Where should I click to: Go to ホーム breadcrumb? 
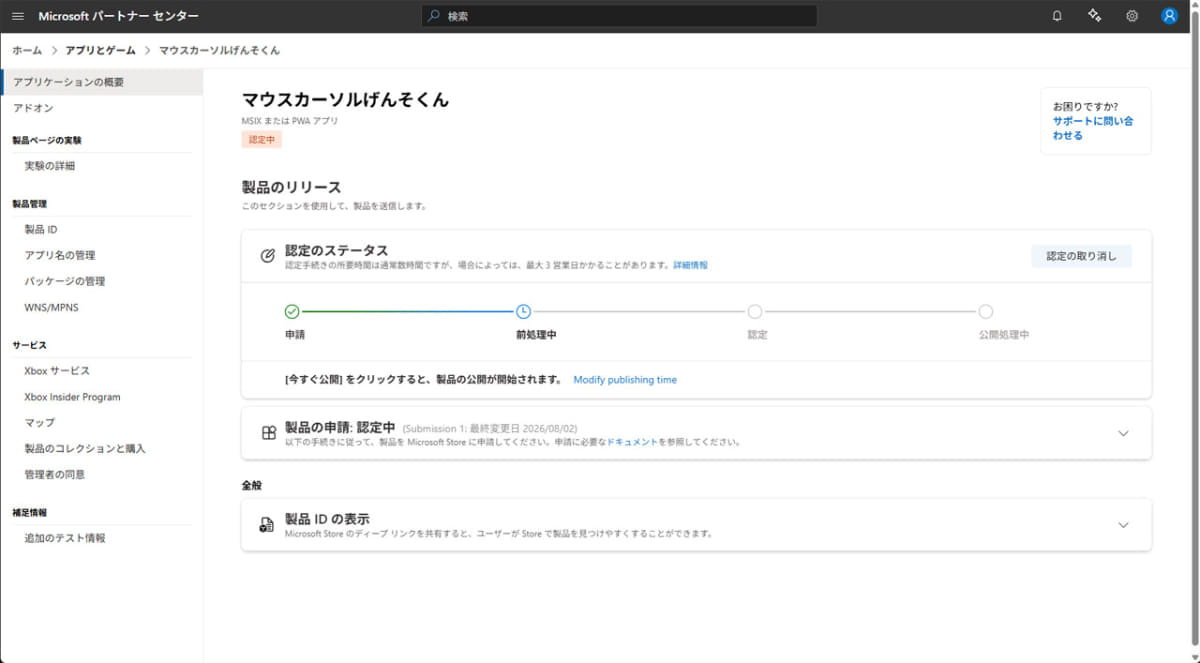point(27,50)
